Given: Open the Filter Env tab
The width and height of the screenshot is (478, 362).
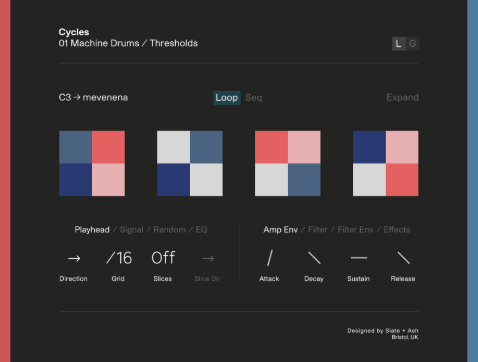Looking at the screenshot, I should [x=355, y=230].
